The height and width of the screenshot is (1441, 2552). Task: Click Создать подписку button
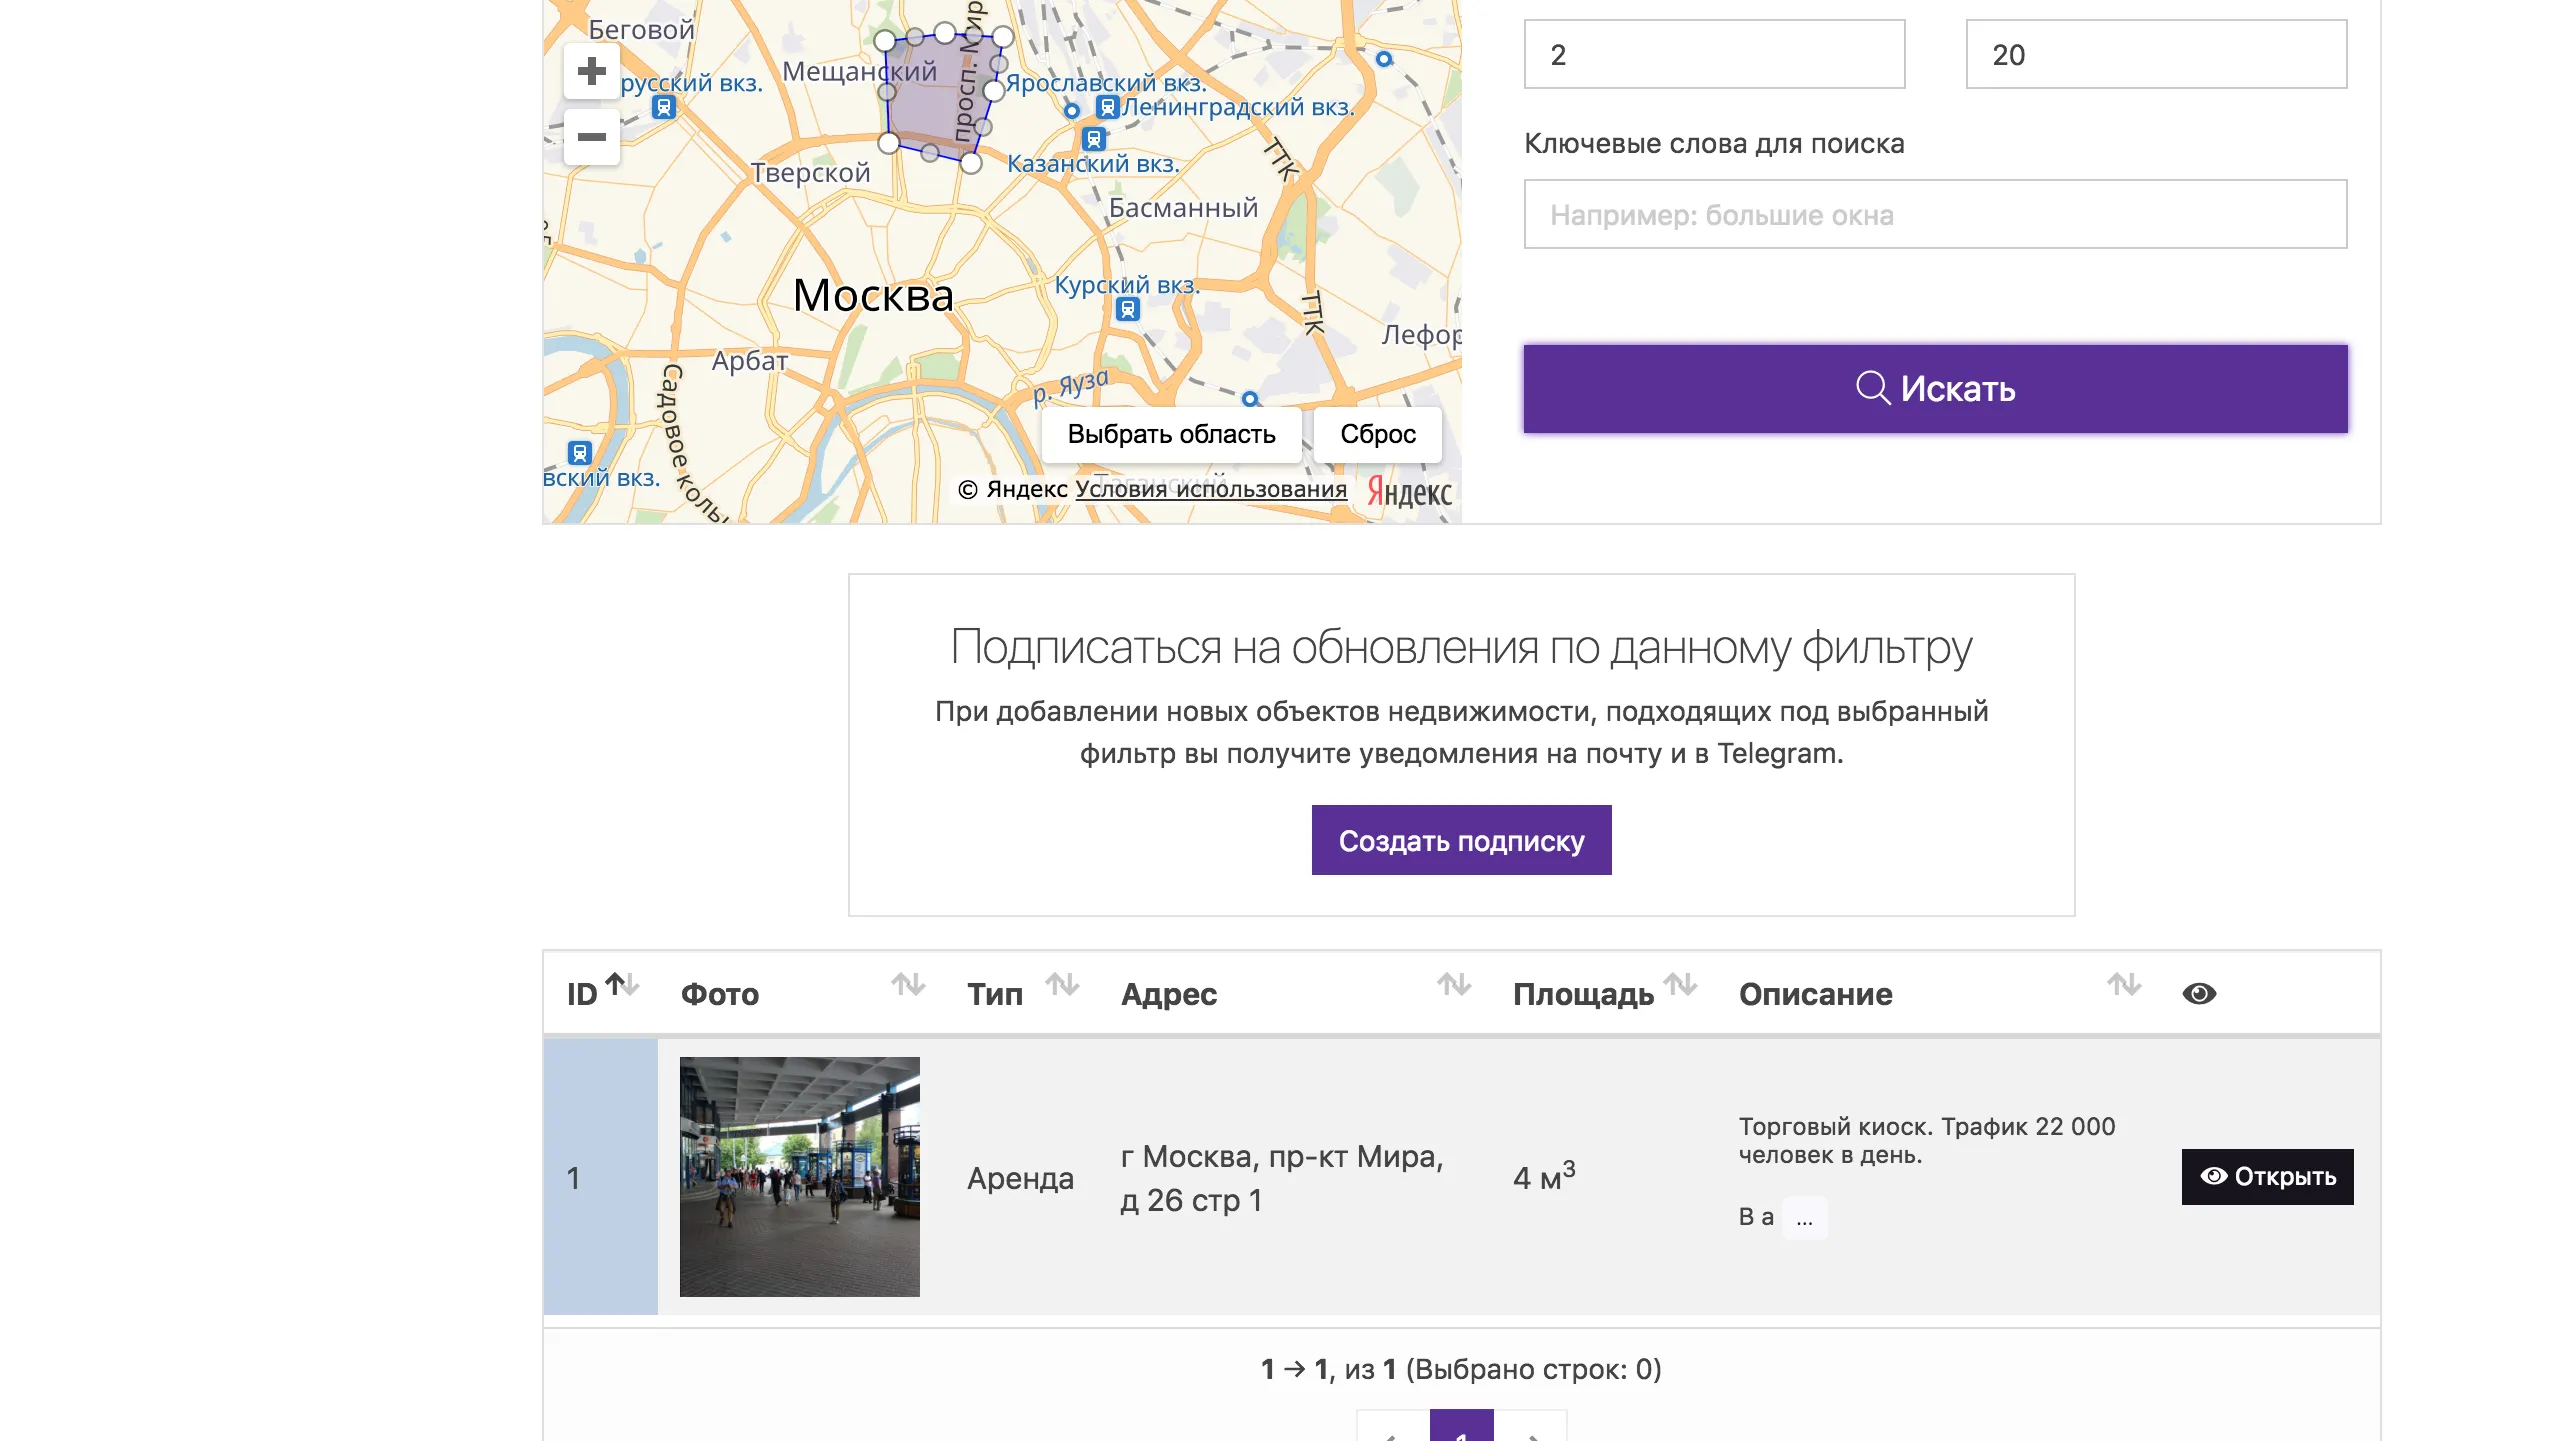point(1461,840)
